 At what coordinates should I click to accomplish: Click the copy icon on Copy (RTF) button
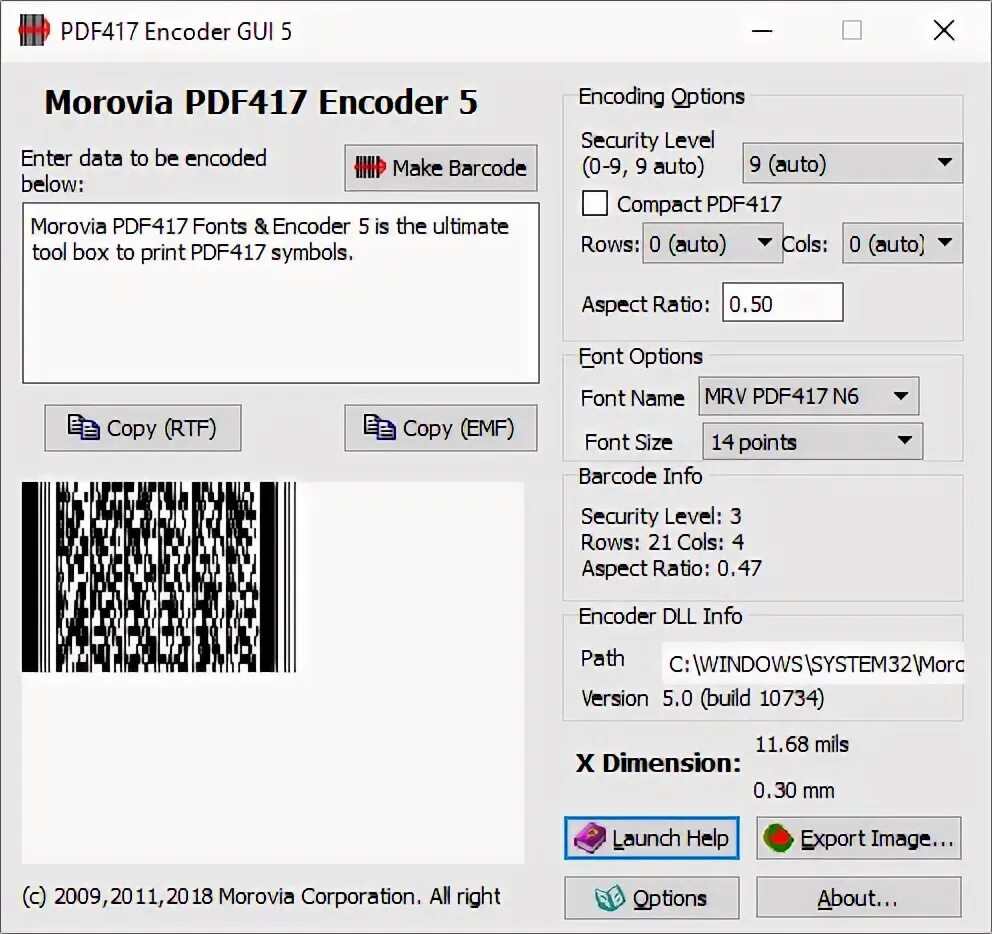point(84,427)
